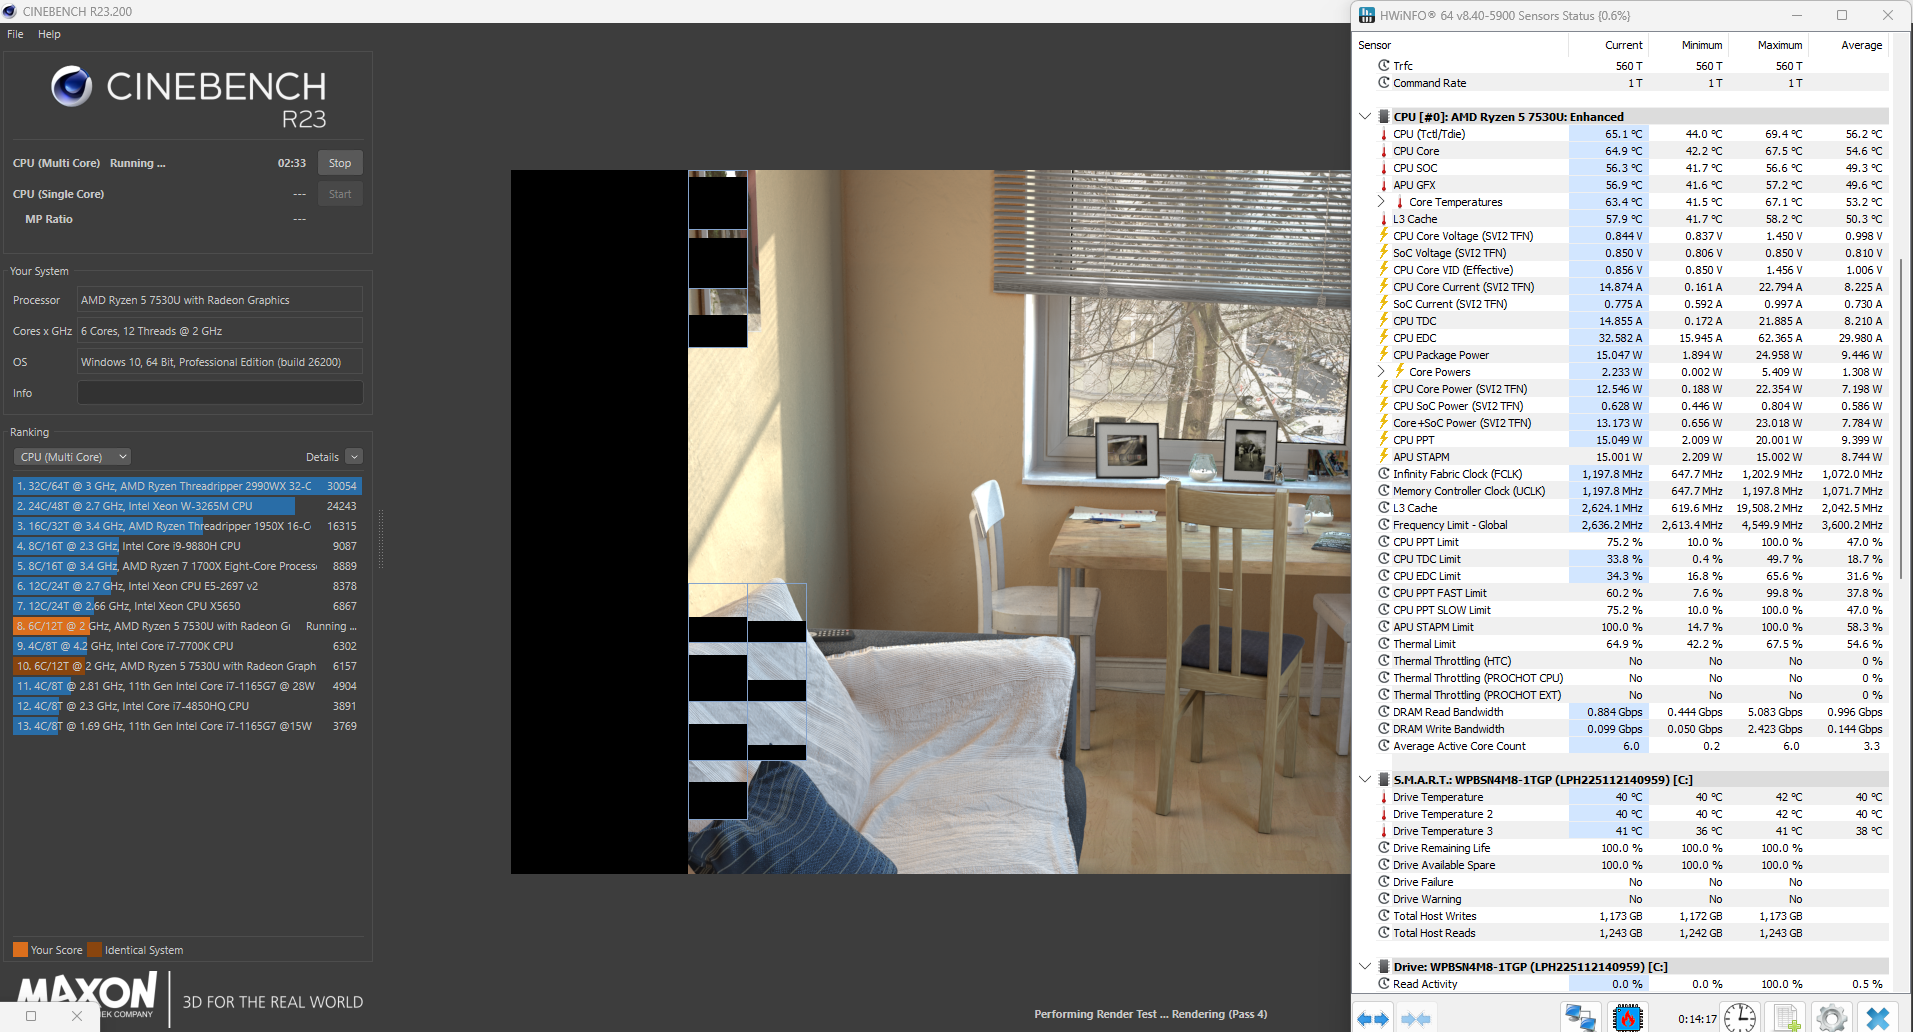Viewport: 1913px width, 1032px height.
Task: Click the CPU flame chip icon
Action: click(x=1628, y=1018)
